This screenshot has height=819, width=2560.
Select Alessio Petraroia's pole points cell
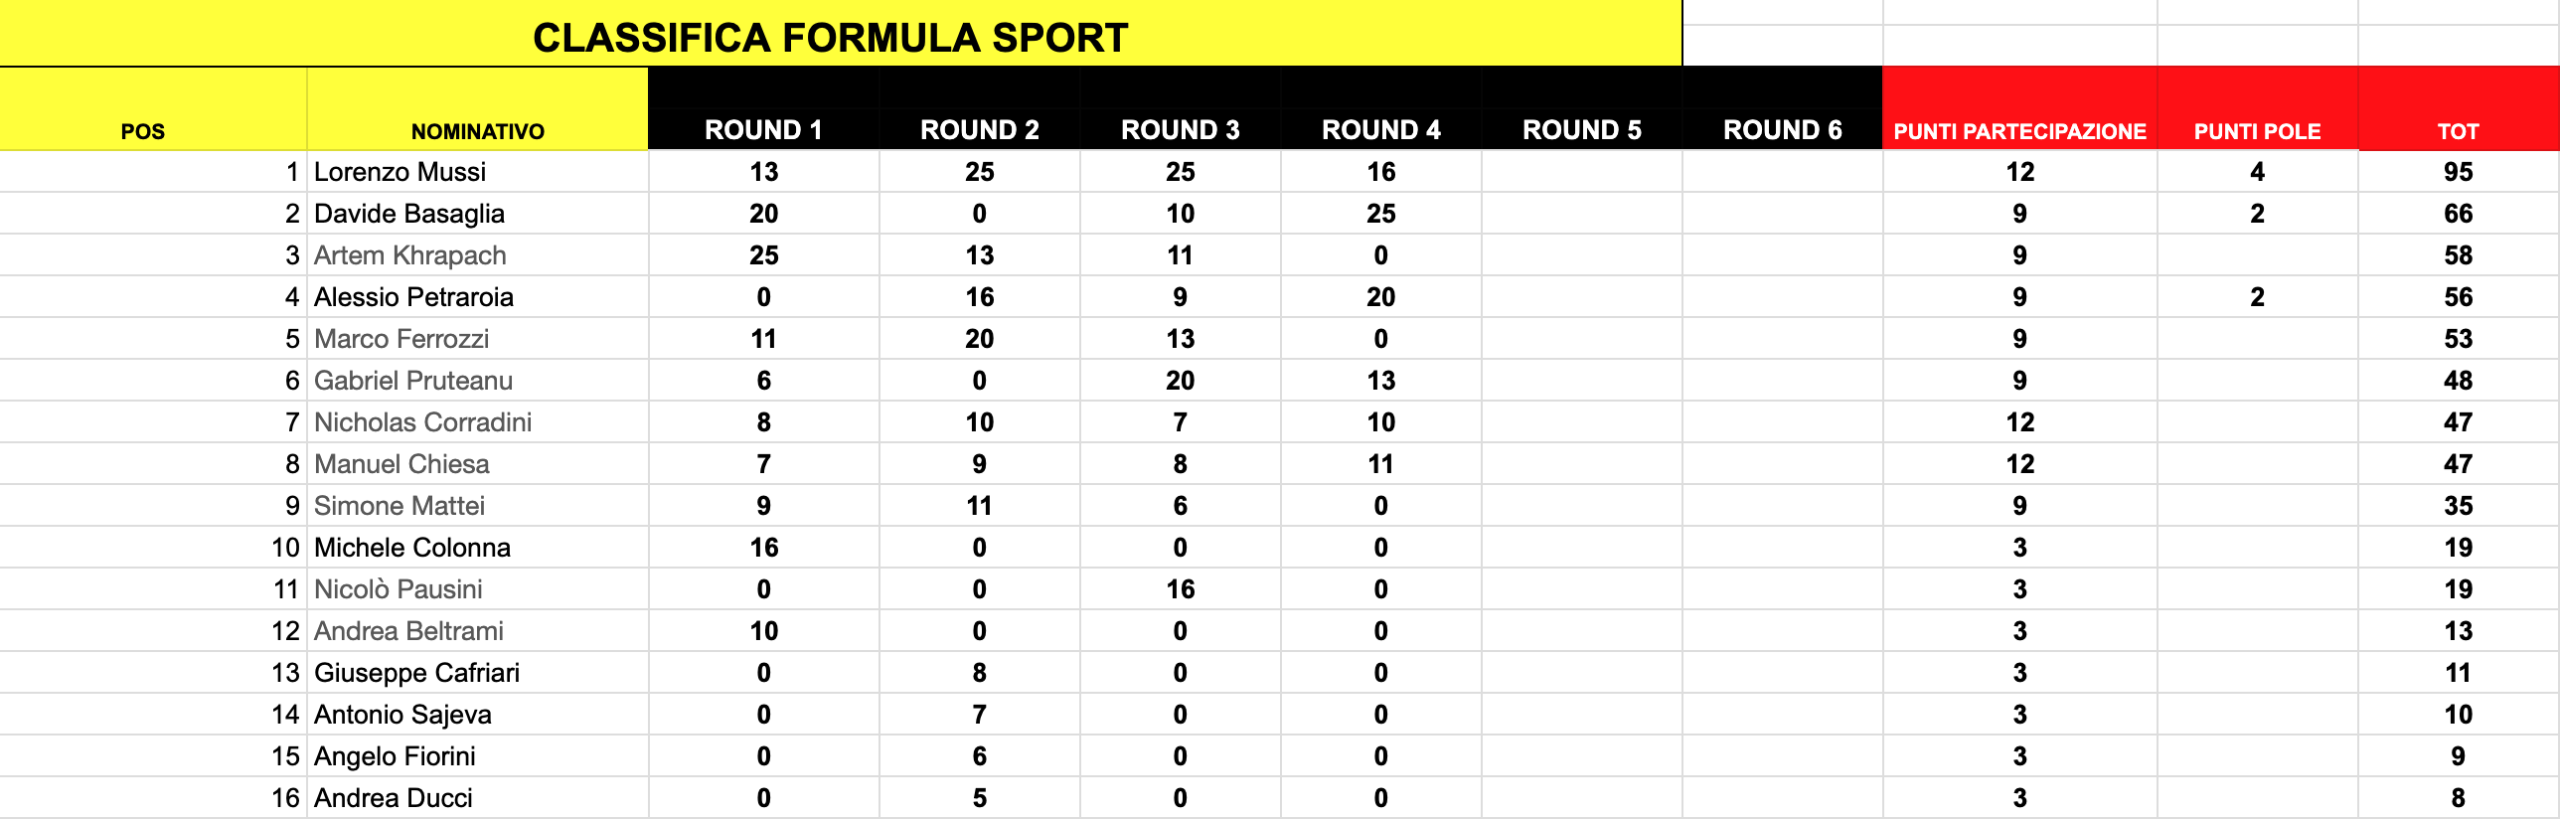click(2257, 297)
